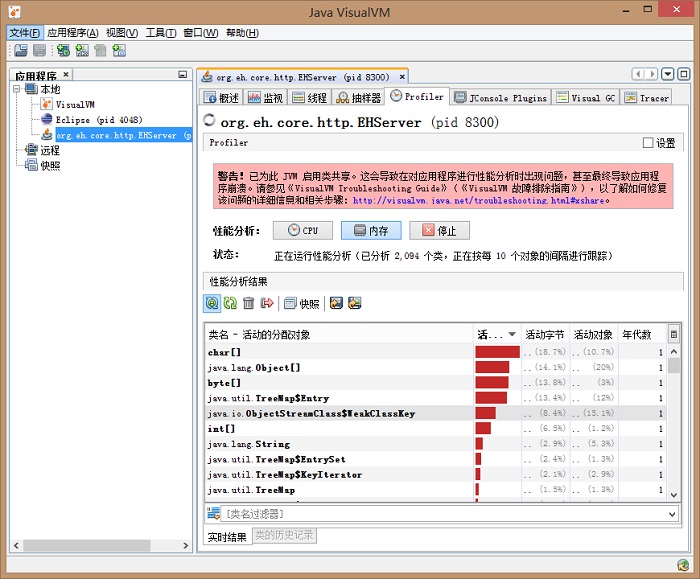700x579 pixels.
Task: Click the Memory profiling button
Action: 371,230
